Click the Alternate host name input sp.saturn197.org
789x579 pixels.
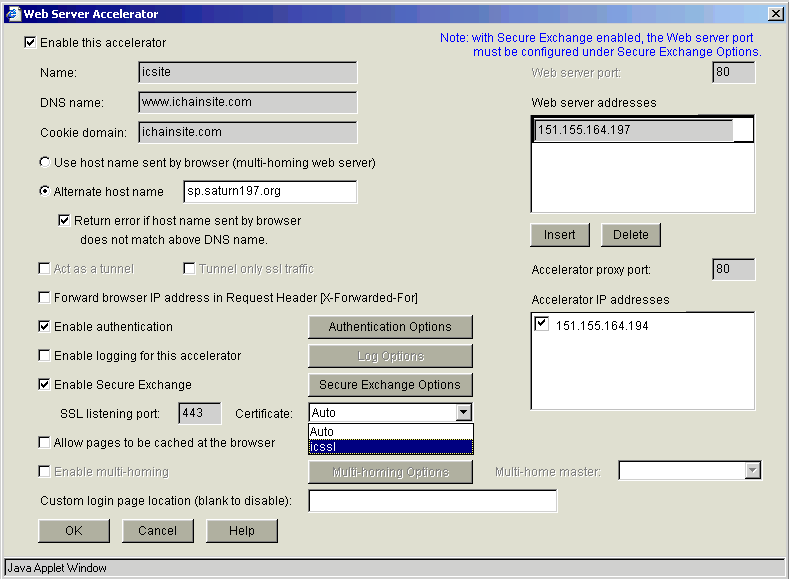click(270, 191)
